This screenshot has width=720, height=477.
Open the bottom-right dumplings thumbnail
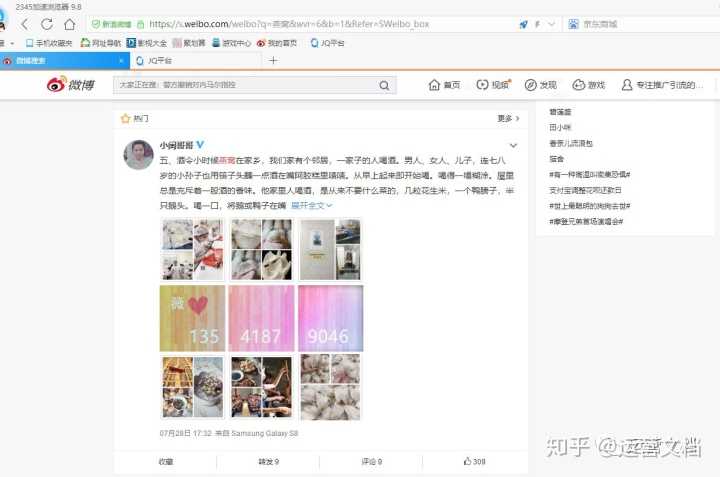click(x=330, y=387)
